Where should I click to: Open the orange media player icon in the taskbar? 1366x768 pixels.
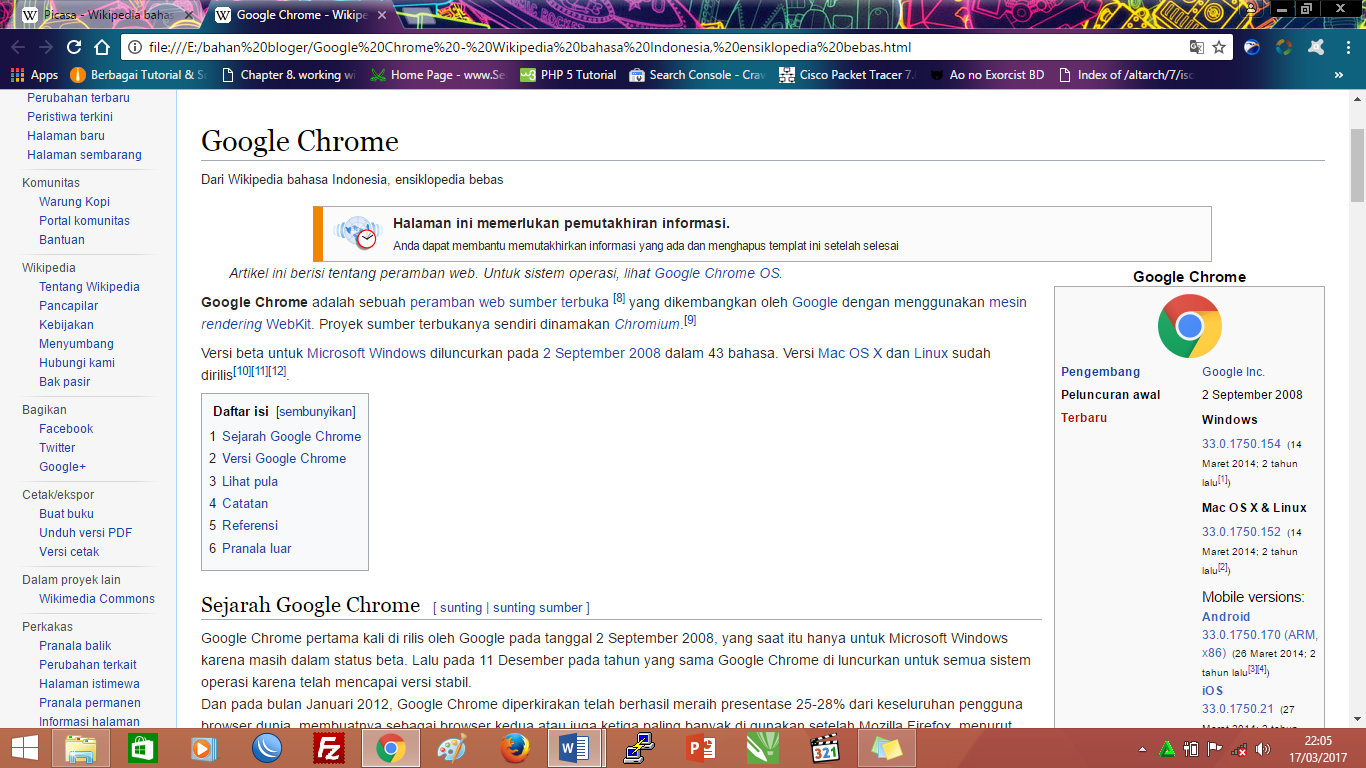[204, 748]
